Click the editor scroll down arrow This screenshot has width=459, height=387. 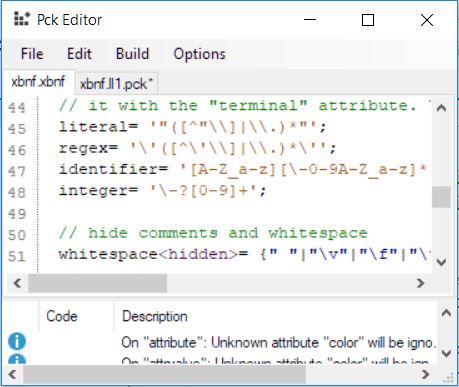(x=441, y=262)
